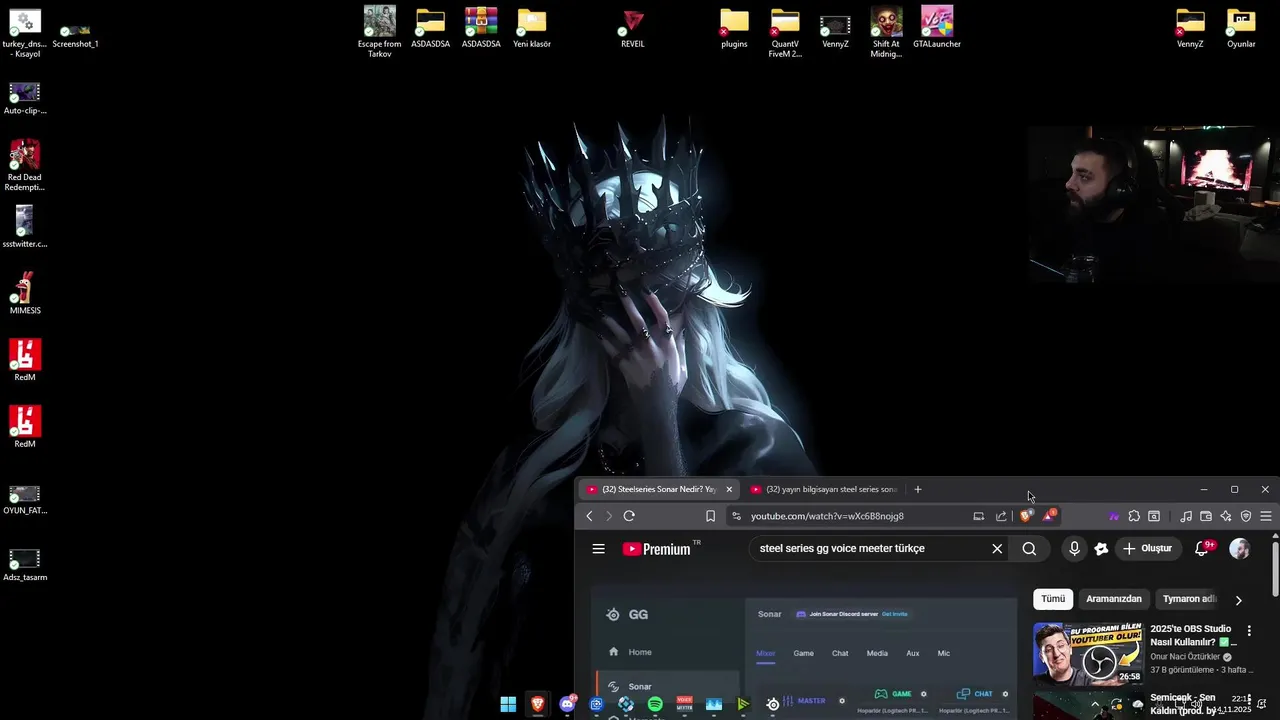Switch to the Steelseries Sonar Nedir tab
This screenshot has width=1280, height=720.
point(658,489)
